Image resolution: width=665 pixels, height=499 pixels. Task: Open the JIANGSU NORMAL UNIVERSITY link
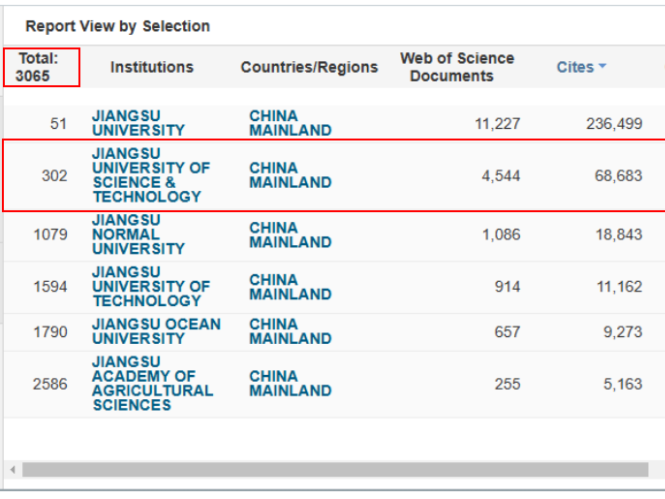coord(139,234)
